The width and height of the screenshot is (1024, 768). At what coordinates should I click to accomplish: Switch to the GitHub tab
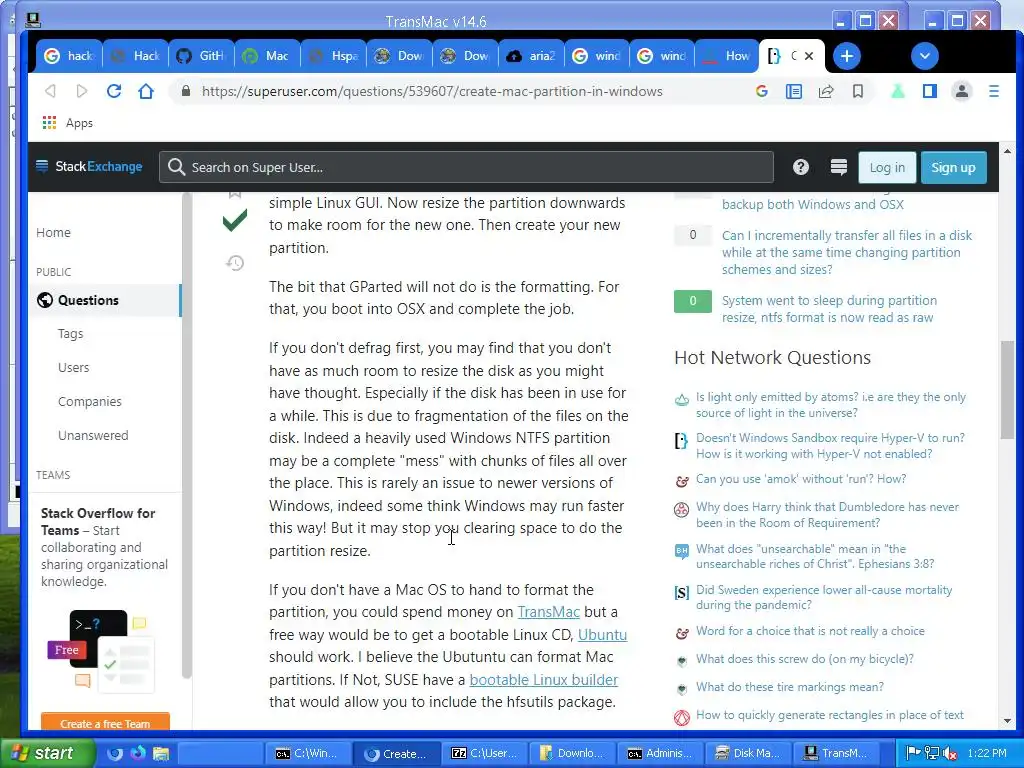click(x=201, y=56)
